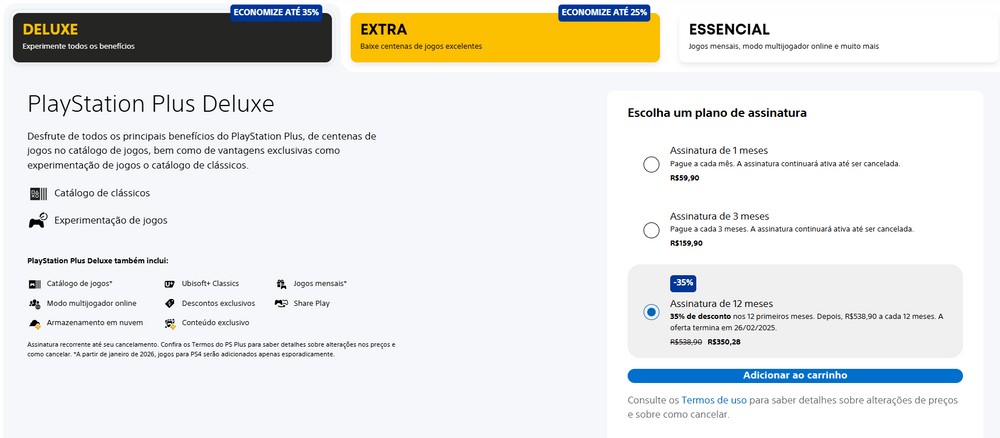Click the Experimentação de jogos controller icon
Image resolution: width=1000 pixels, height=438 pixels.
click(x=37, y=220)
